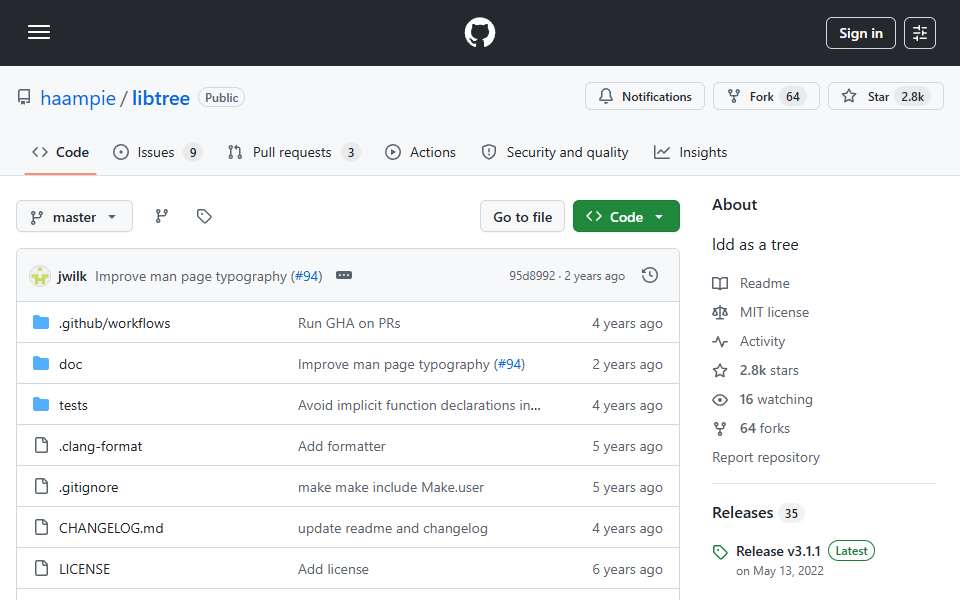Go to GitHub homepage via Octocat logo

tap(479, 32)
